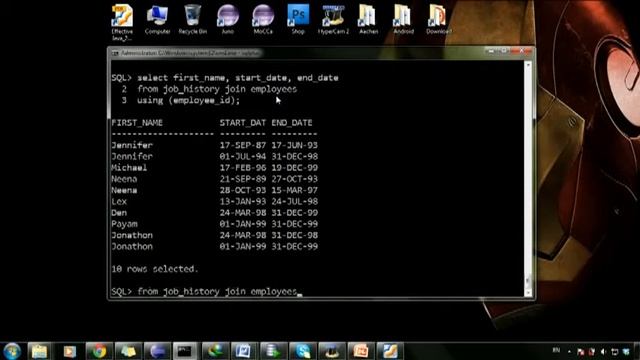640x360 pixels.
Task: Click the Payam row in query output
Action: [x=214, y=224]
